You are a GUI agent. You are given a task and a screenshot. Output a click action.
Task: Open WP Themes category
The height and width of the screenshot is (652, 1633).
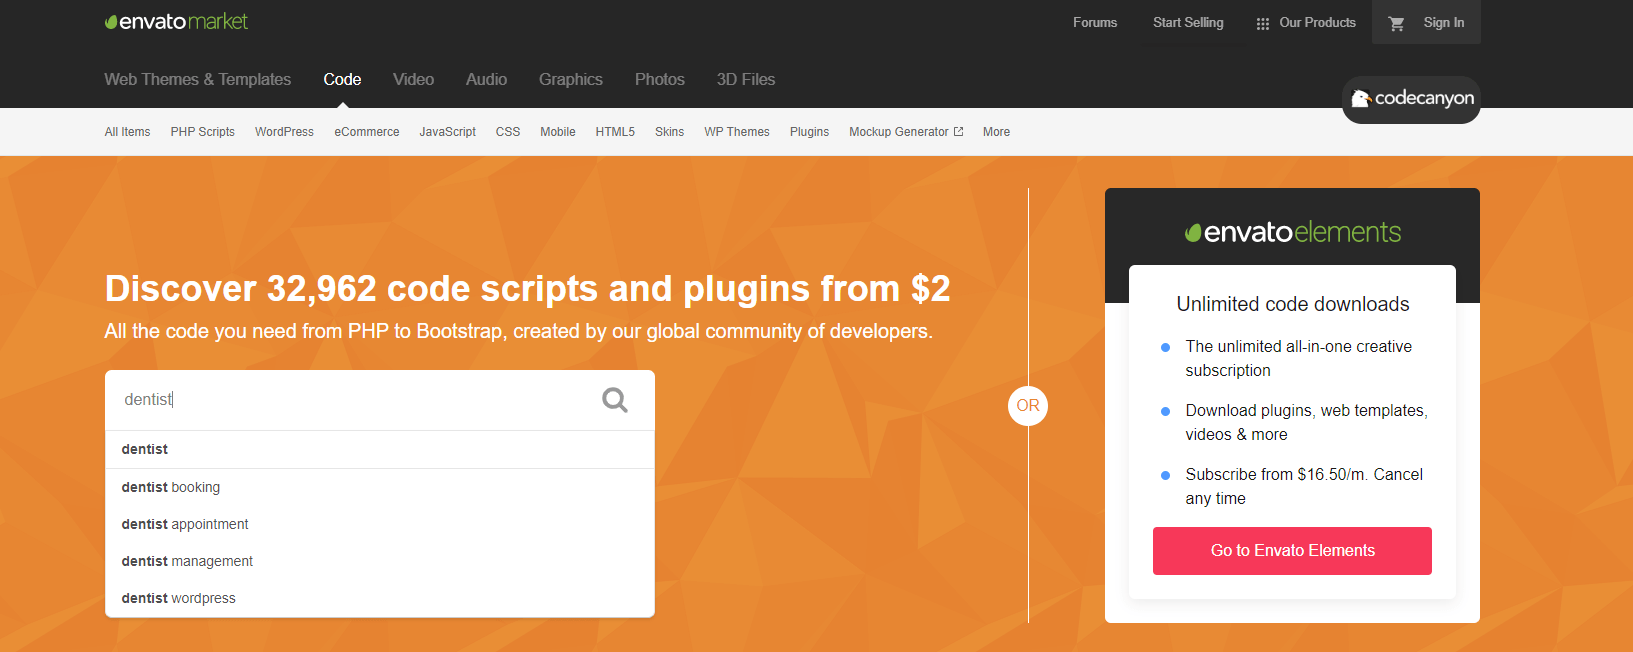click(737, 132)
